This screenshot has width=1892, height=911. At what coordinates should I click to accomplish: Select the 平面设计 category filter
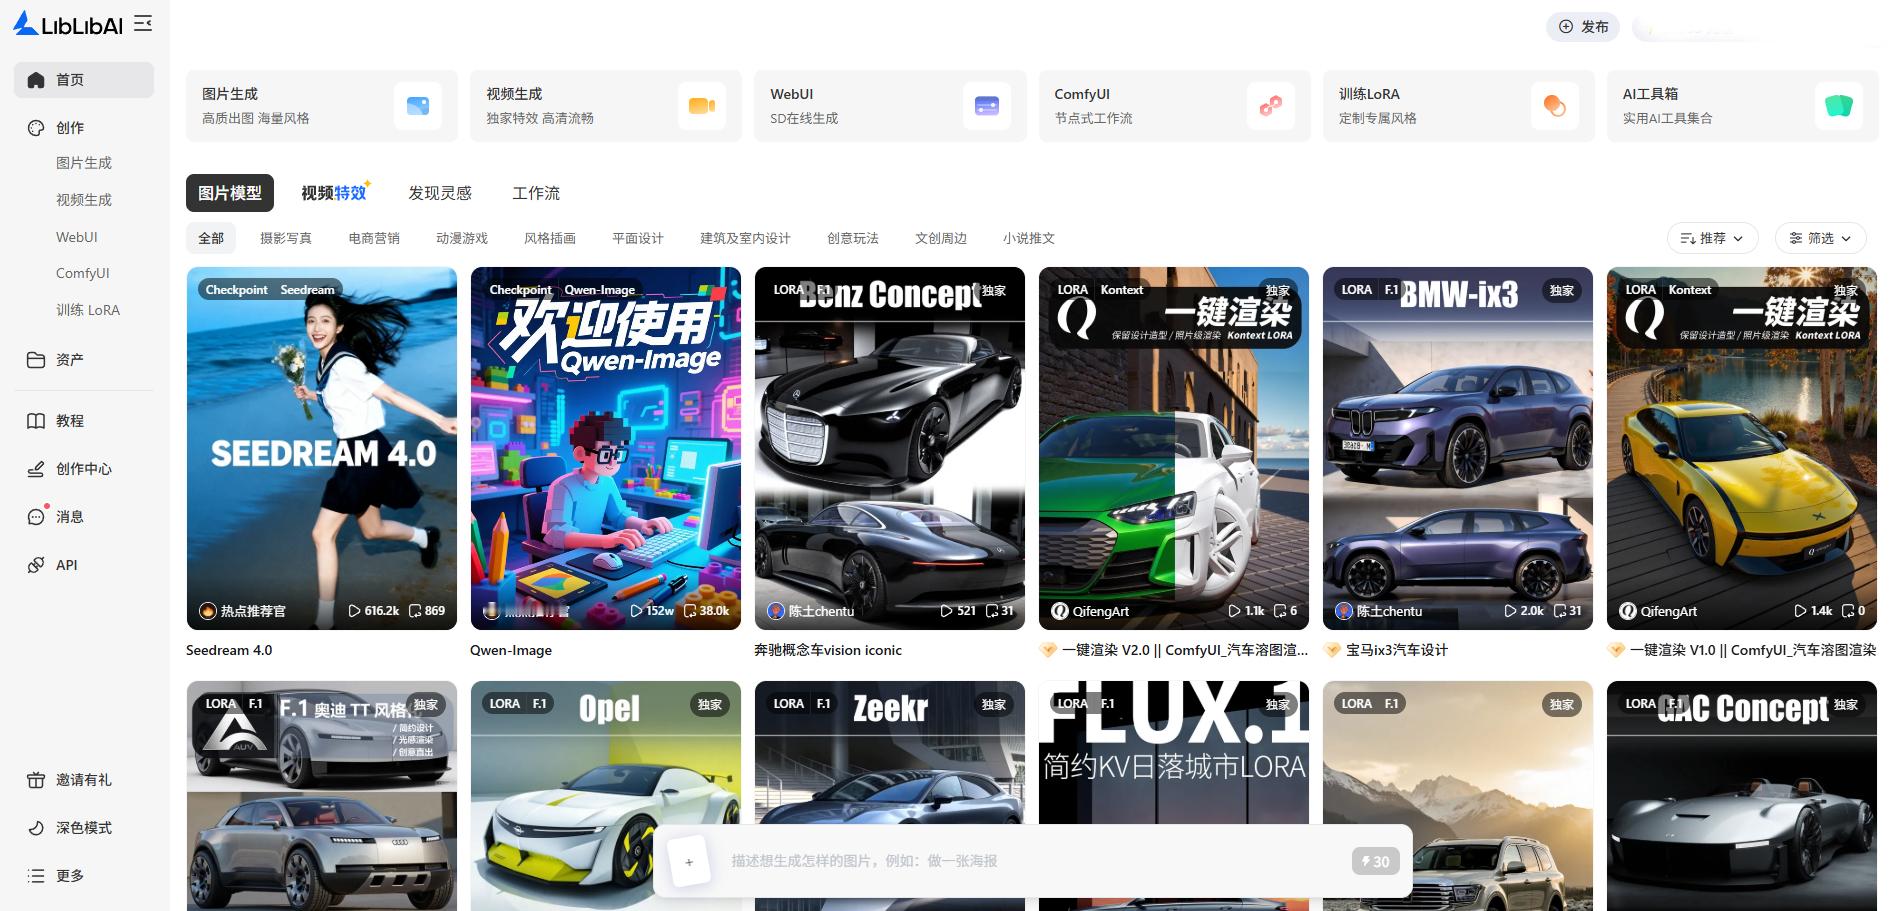[x=638, y=238]
